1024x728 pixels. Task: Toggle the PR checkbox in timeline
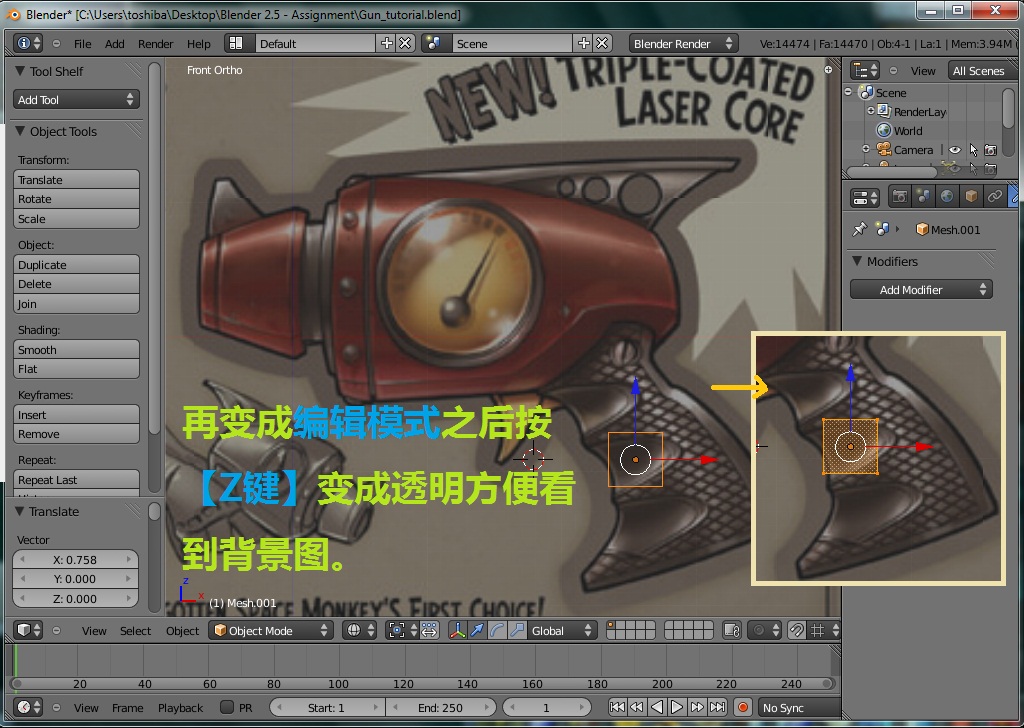(227, 707)
